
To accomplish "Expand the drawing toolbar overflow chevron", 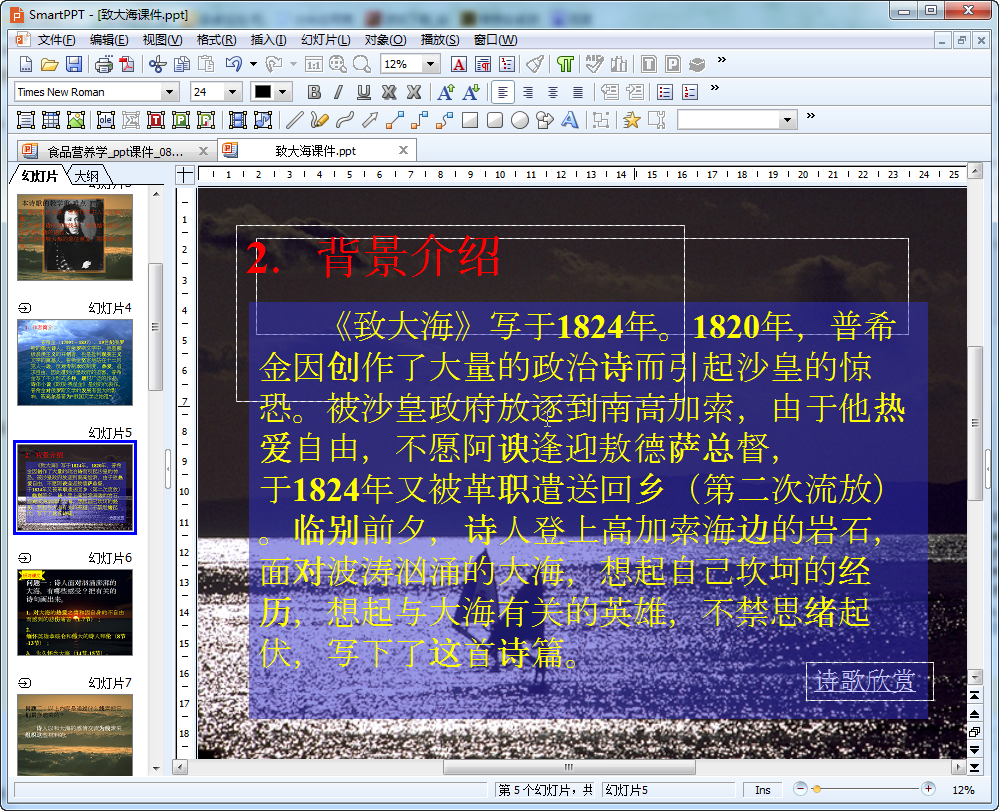I will tap(810, 116).
